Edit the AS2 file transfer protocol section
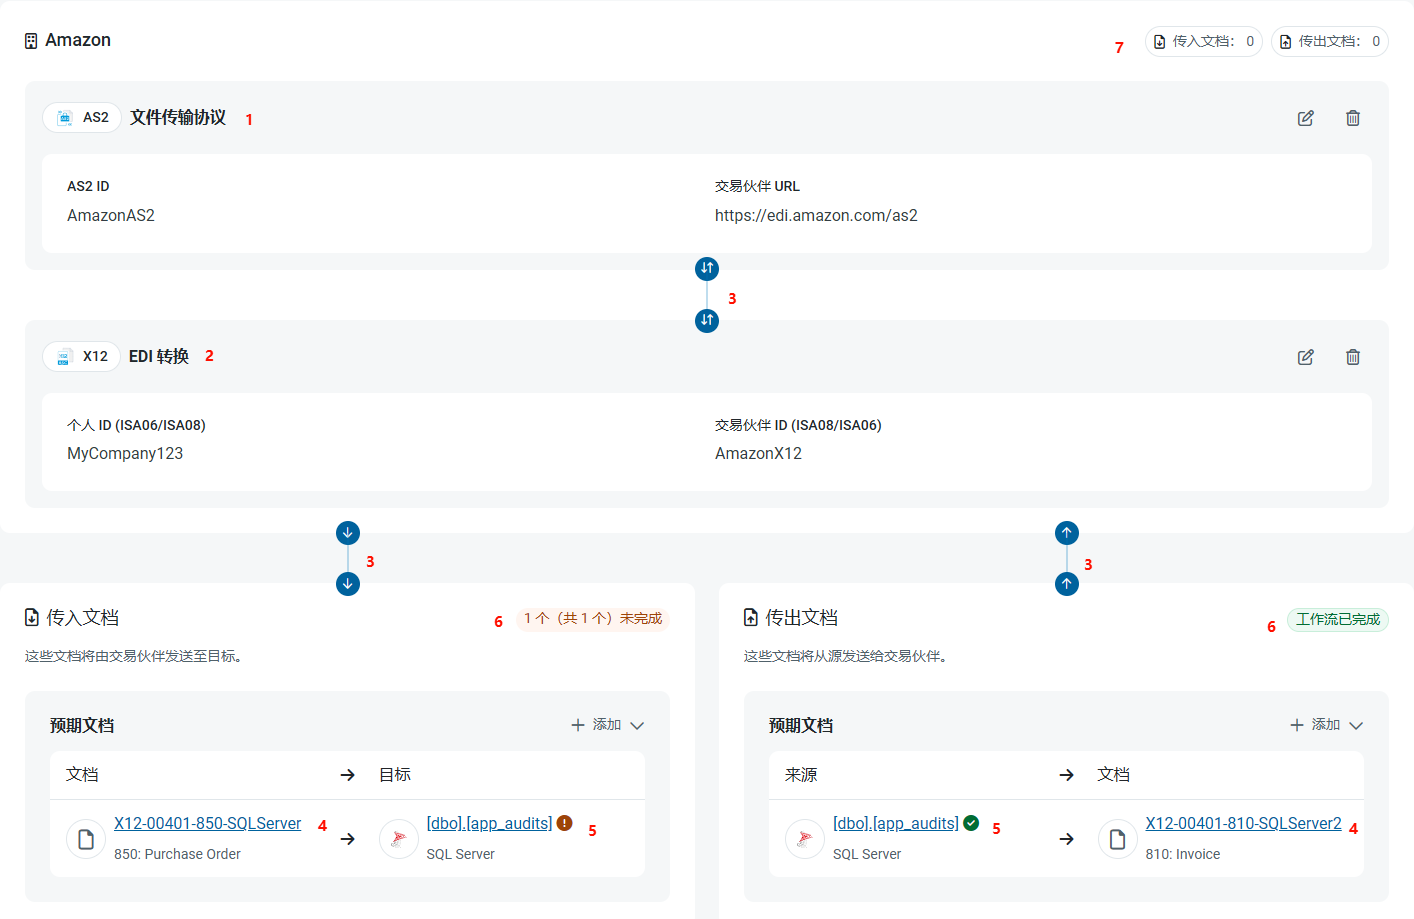Screen dimensions: 1414x919 click(1305, 118)
